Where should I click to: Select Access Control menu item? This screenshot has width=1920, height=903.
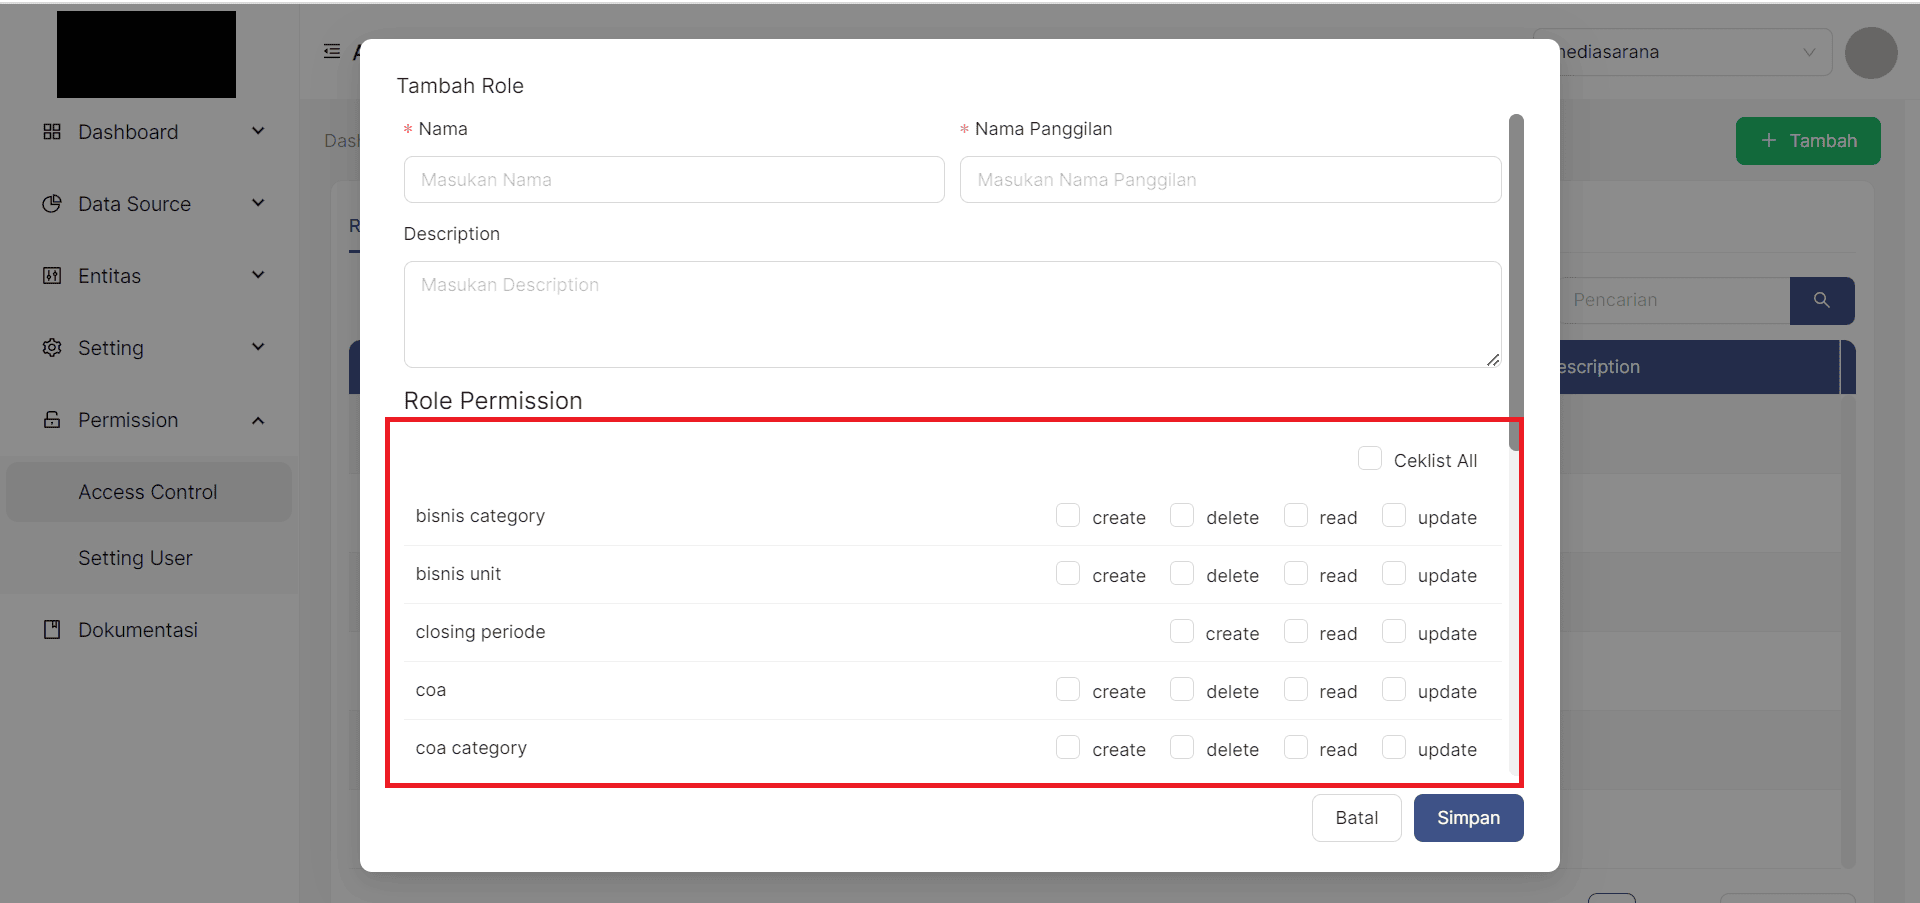pyautogui.click(x=148, y=492)
